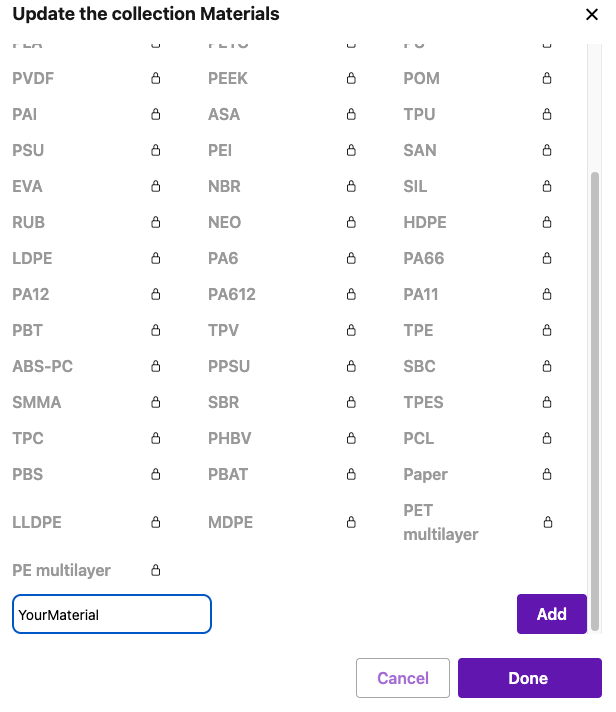Click the lock icon next to PVDF
The image size is (616, 712).
155,78
